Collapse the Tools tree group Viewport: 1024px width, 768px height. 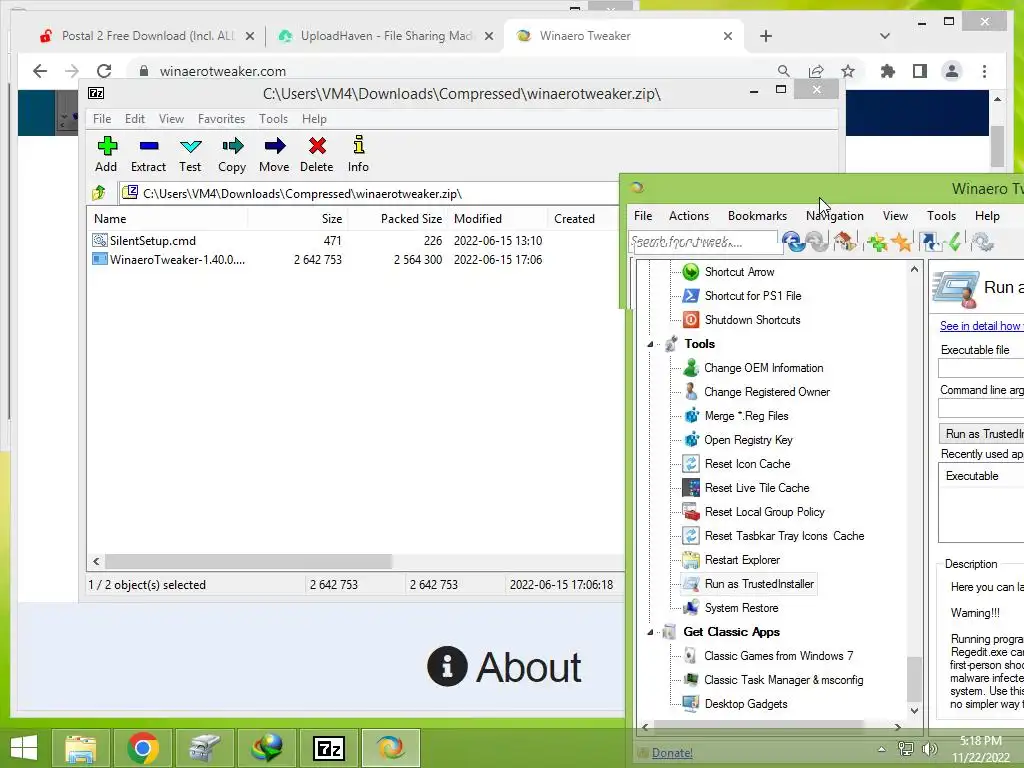click(650, 344)
